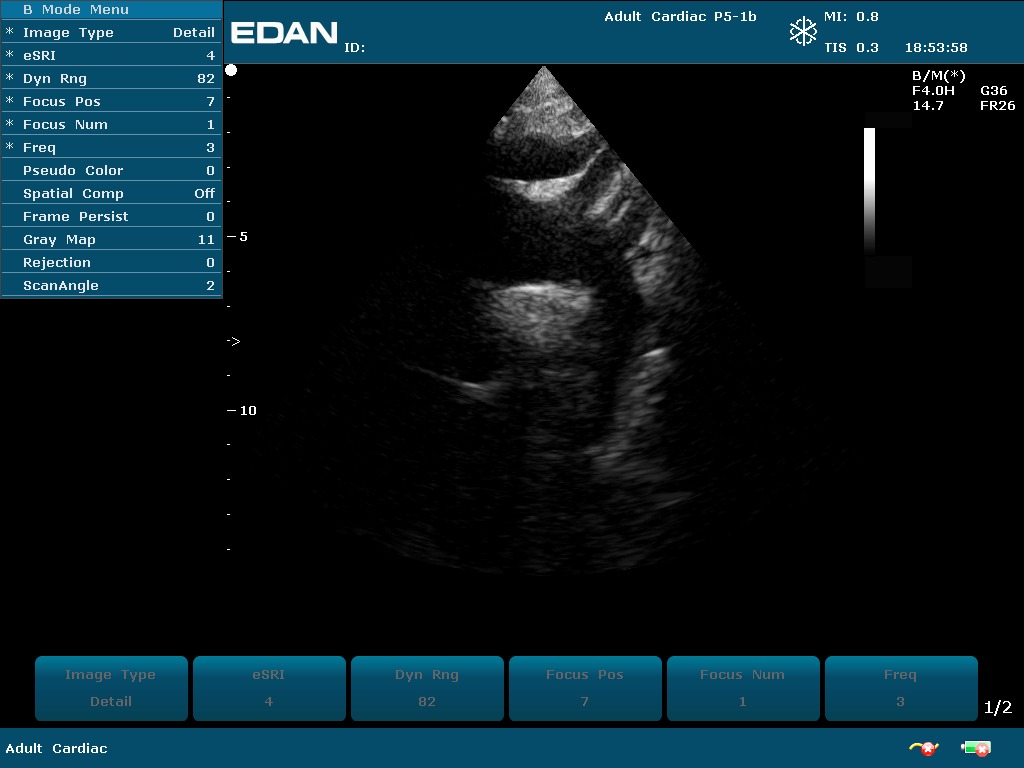
Task: Click the focus position arrow marker
Action: tap(233, 342)
